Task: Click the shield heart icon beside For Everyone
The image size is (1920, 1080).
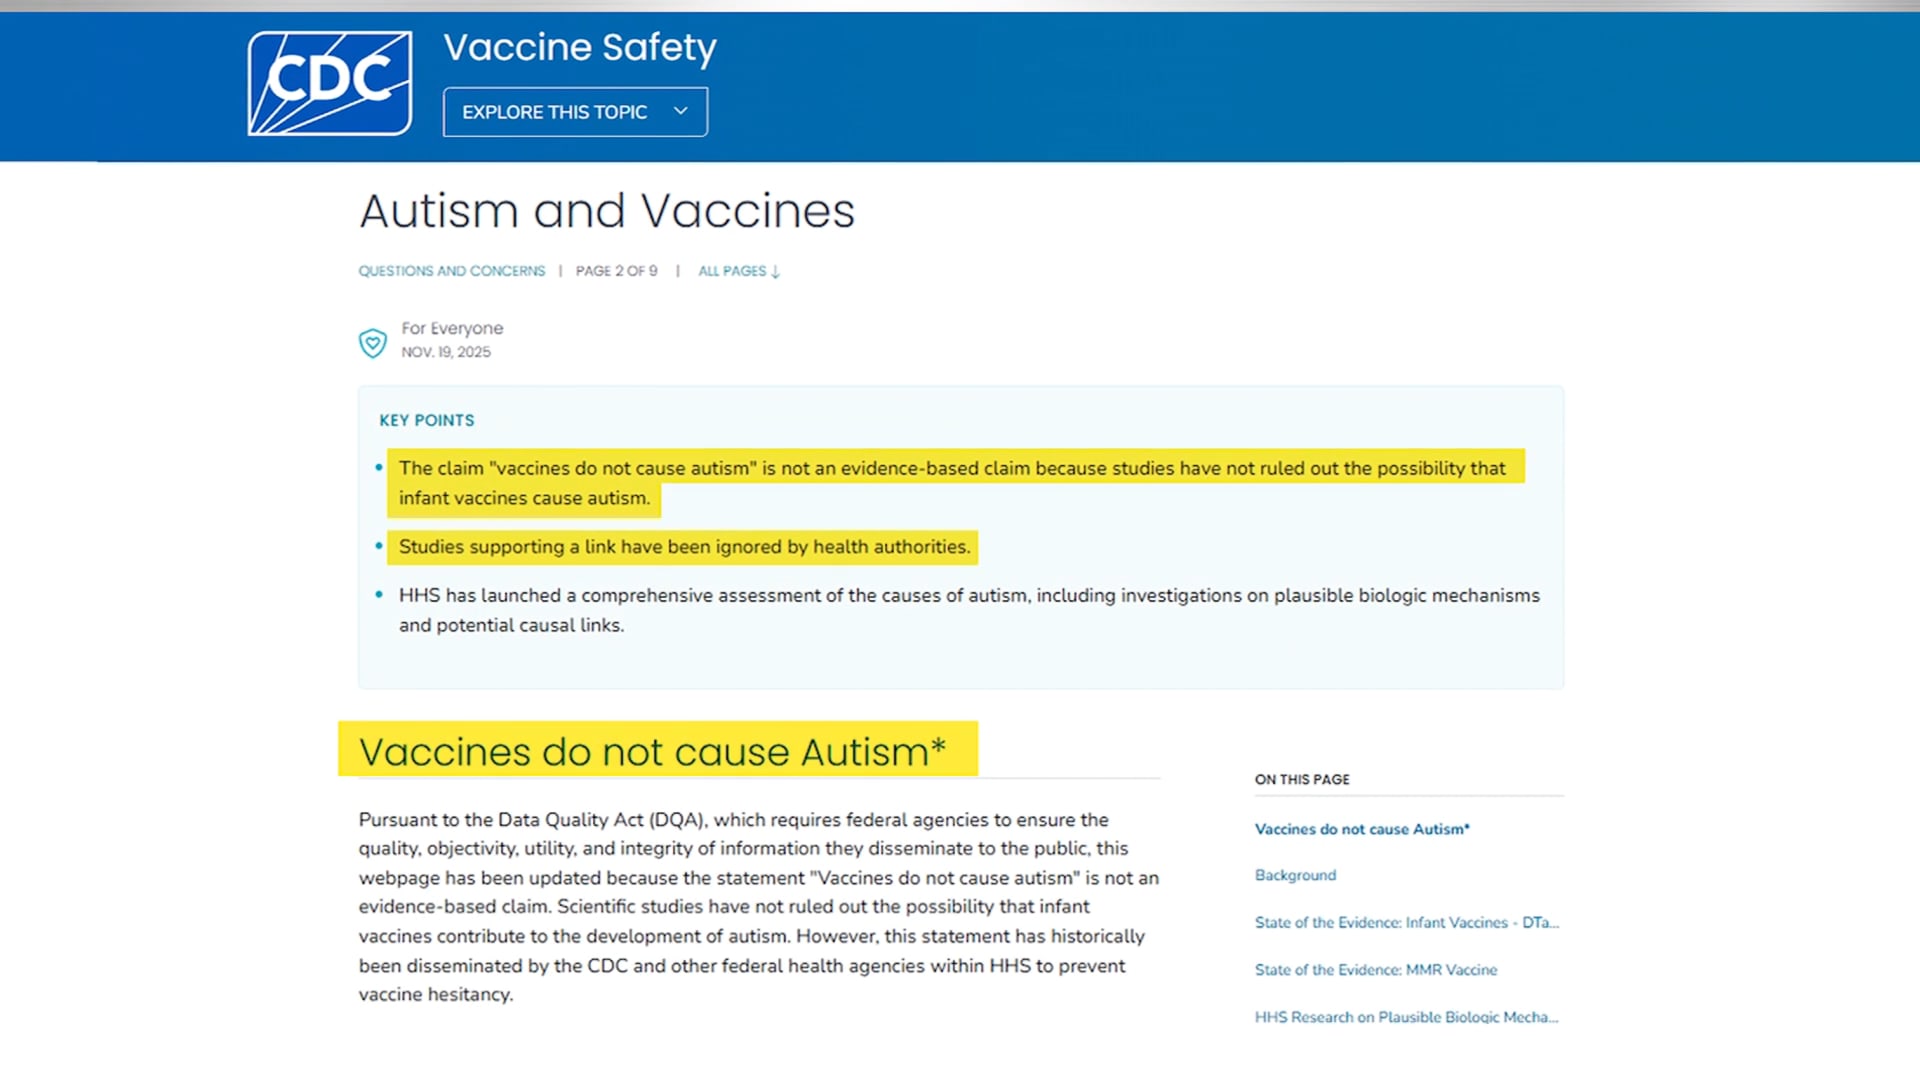Action: pos(373,342)
